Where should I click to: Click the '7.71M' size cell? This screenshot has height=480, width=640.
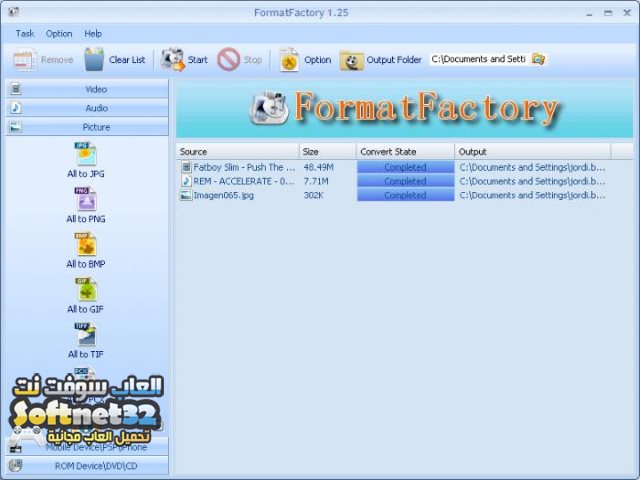point(316,181)
